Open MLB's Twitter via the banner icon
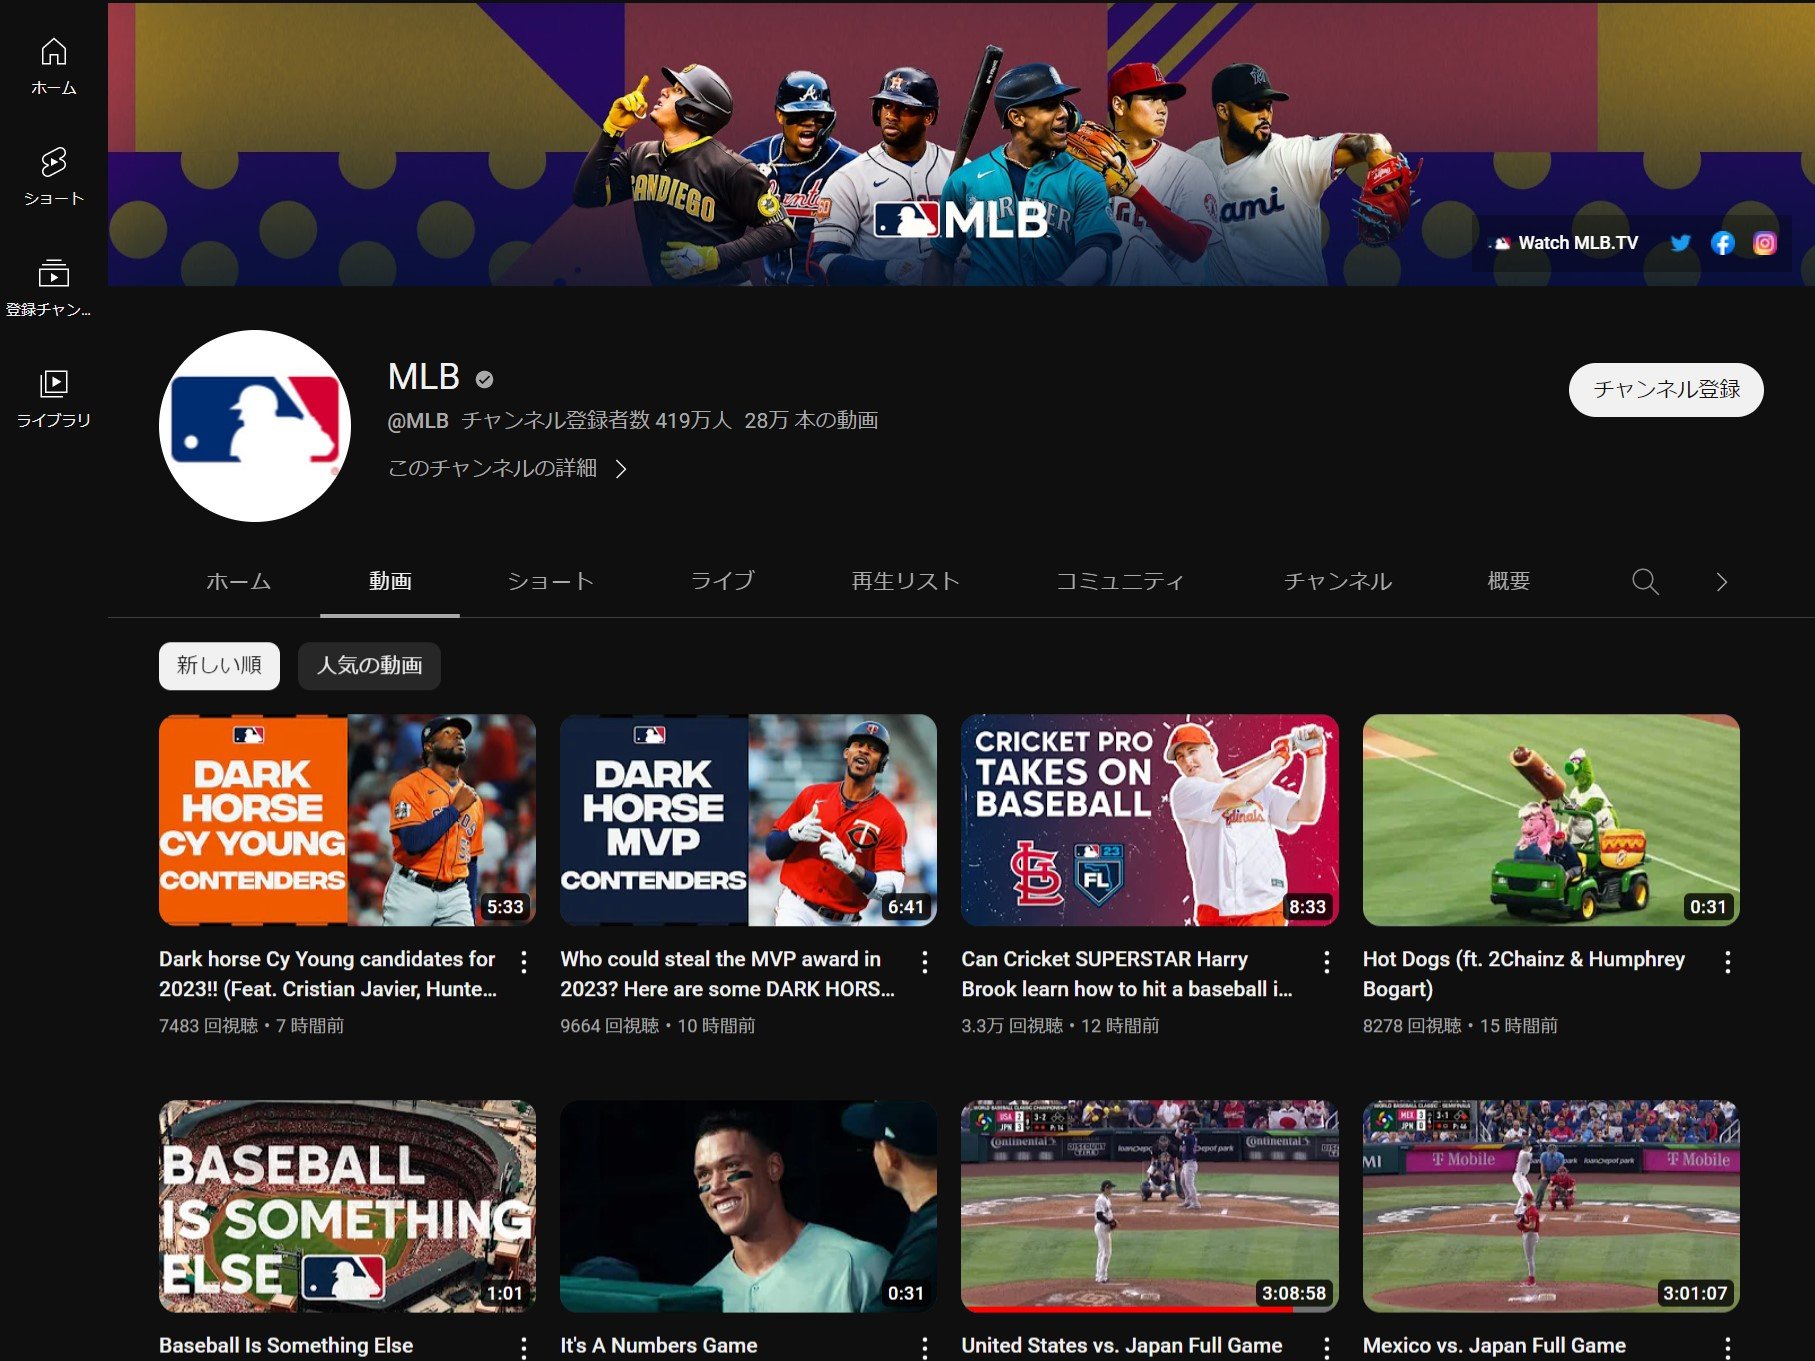Image resolution: width=1815 pixels, height=1361 pixels. tap(1680, 242)
